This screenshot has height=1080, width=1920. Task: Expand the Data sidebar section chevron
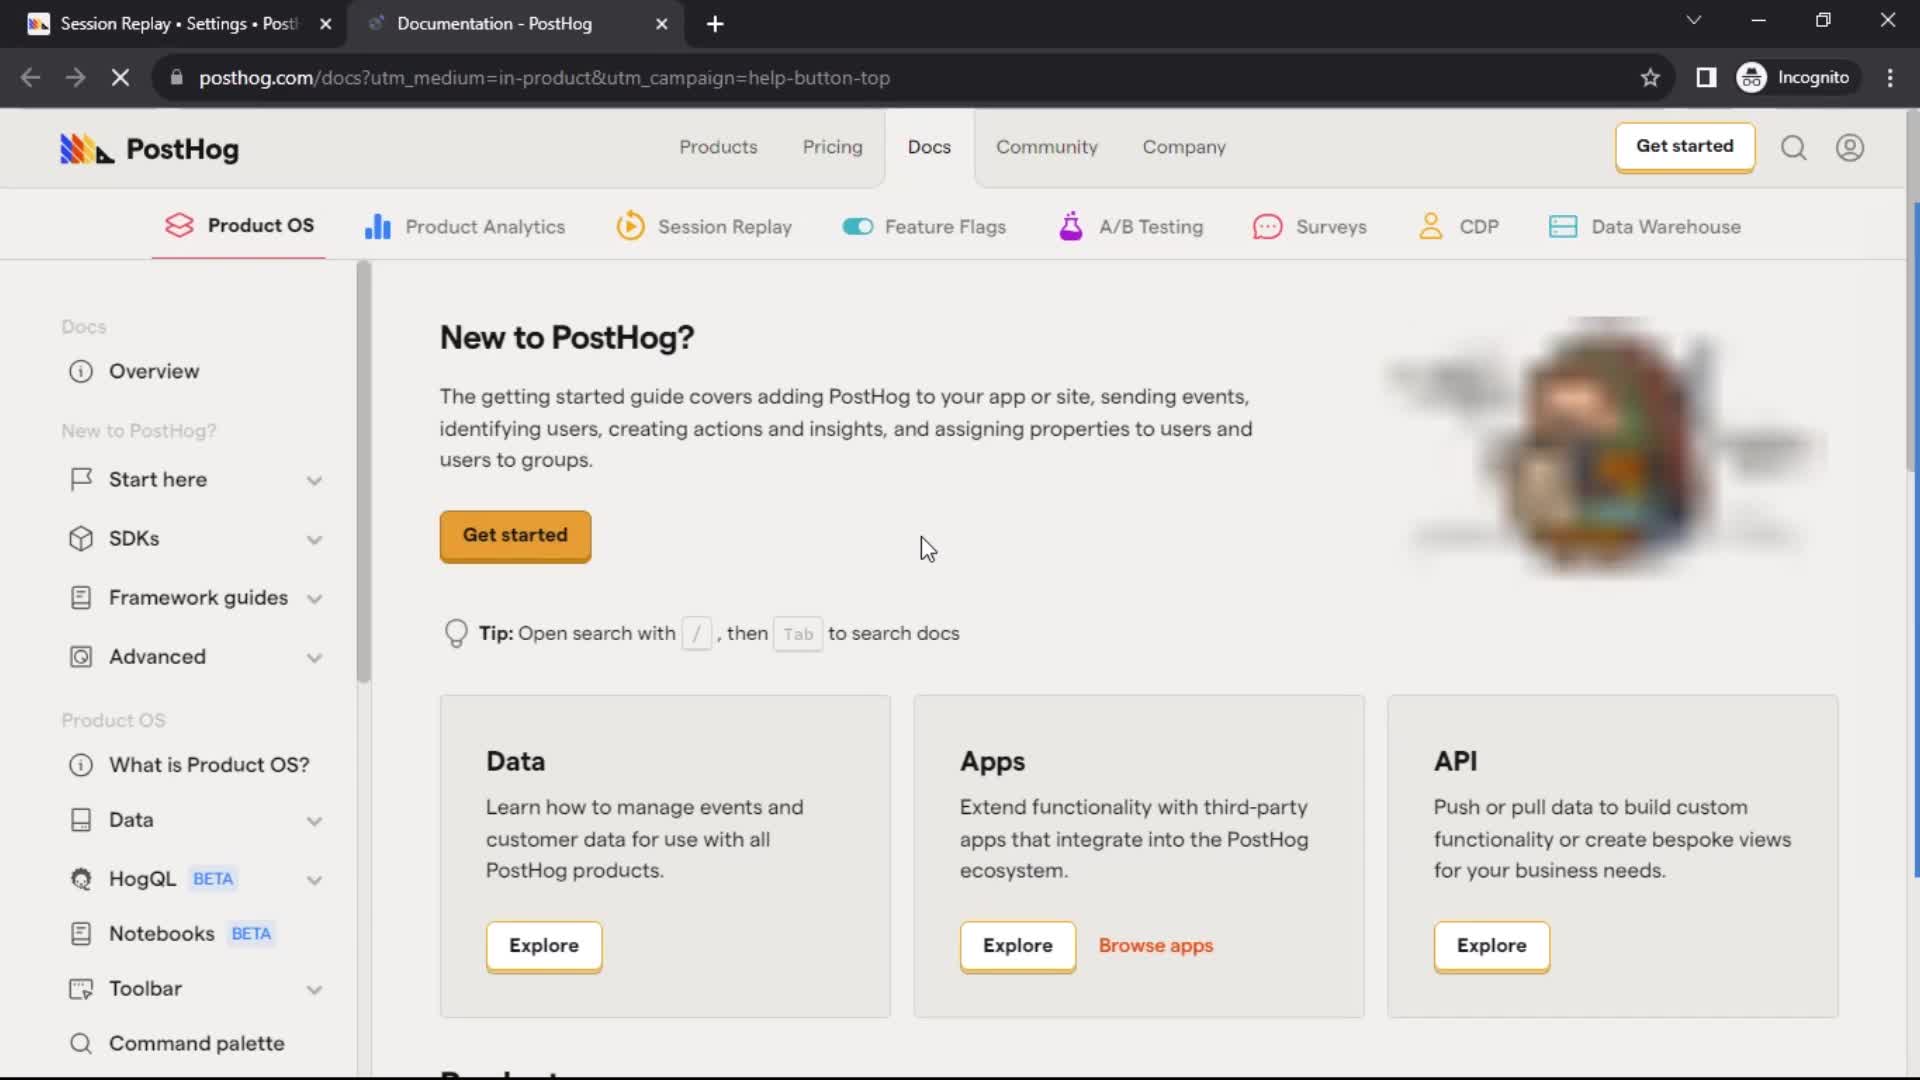click(x=314, y=821)
